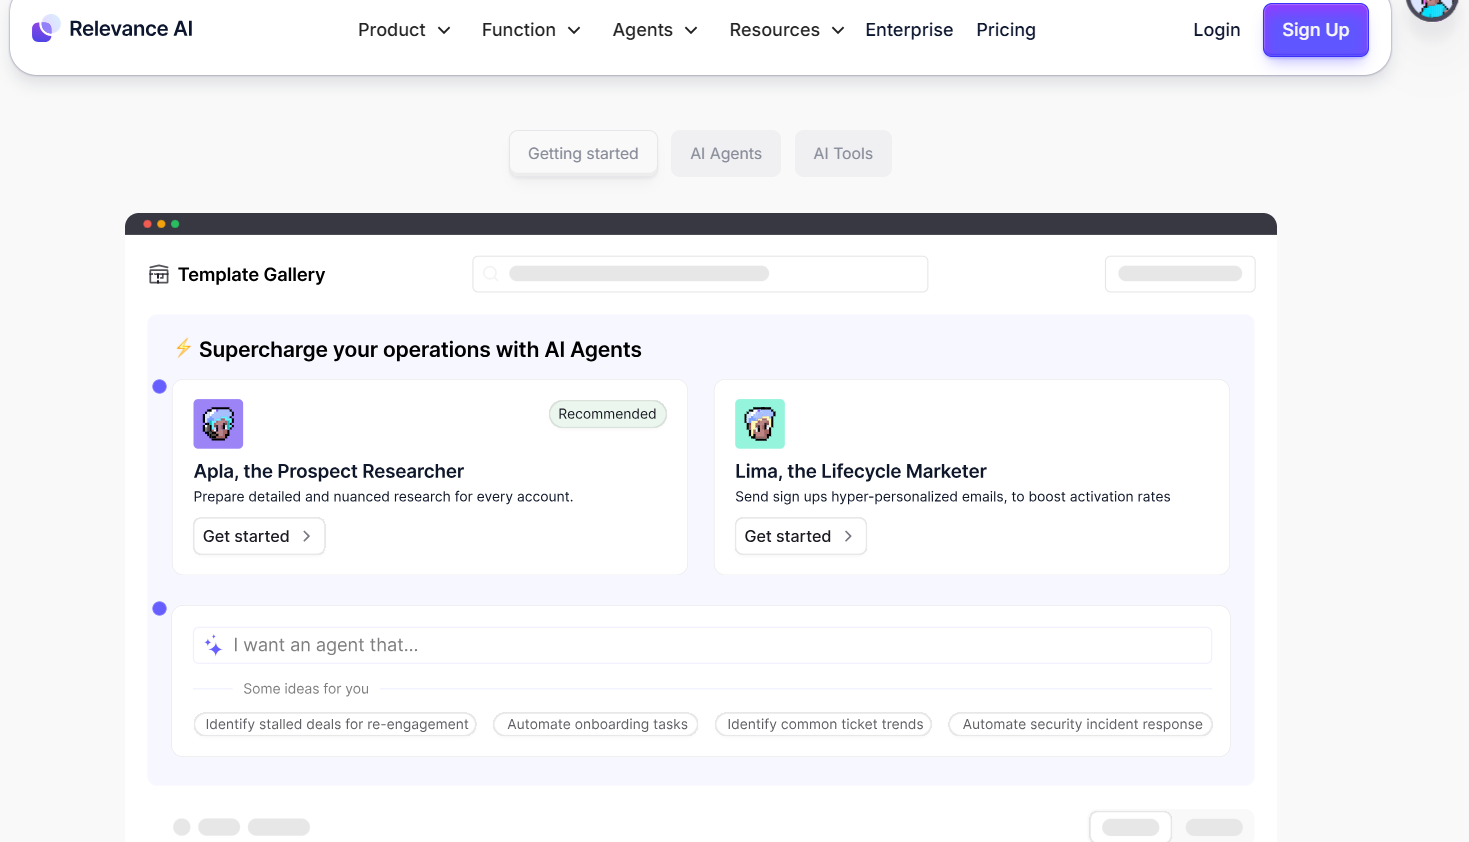Choose 'Identify common ticket trends' idea
The height and width of the screenshot is (842, 1469).
(x=825, y=724)
